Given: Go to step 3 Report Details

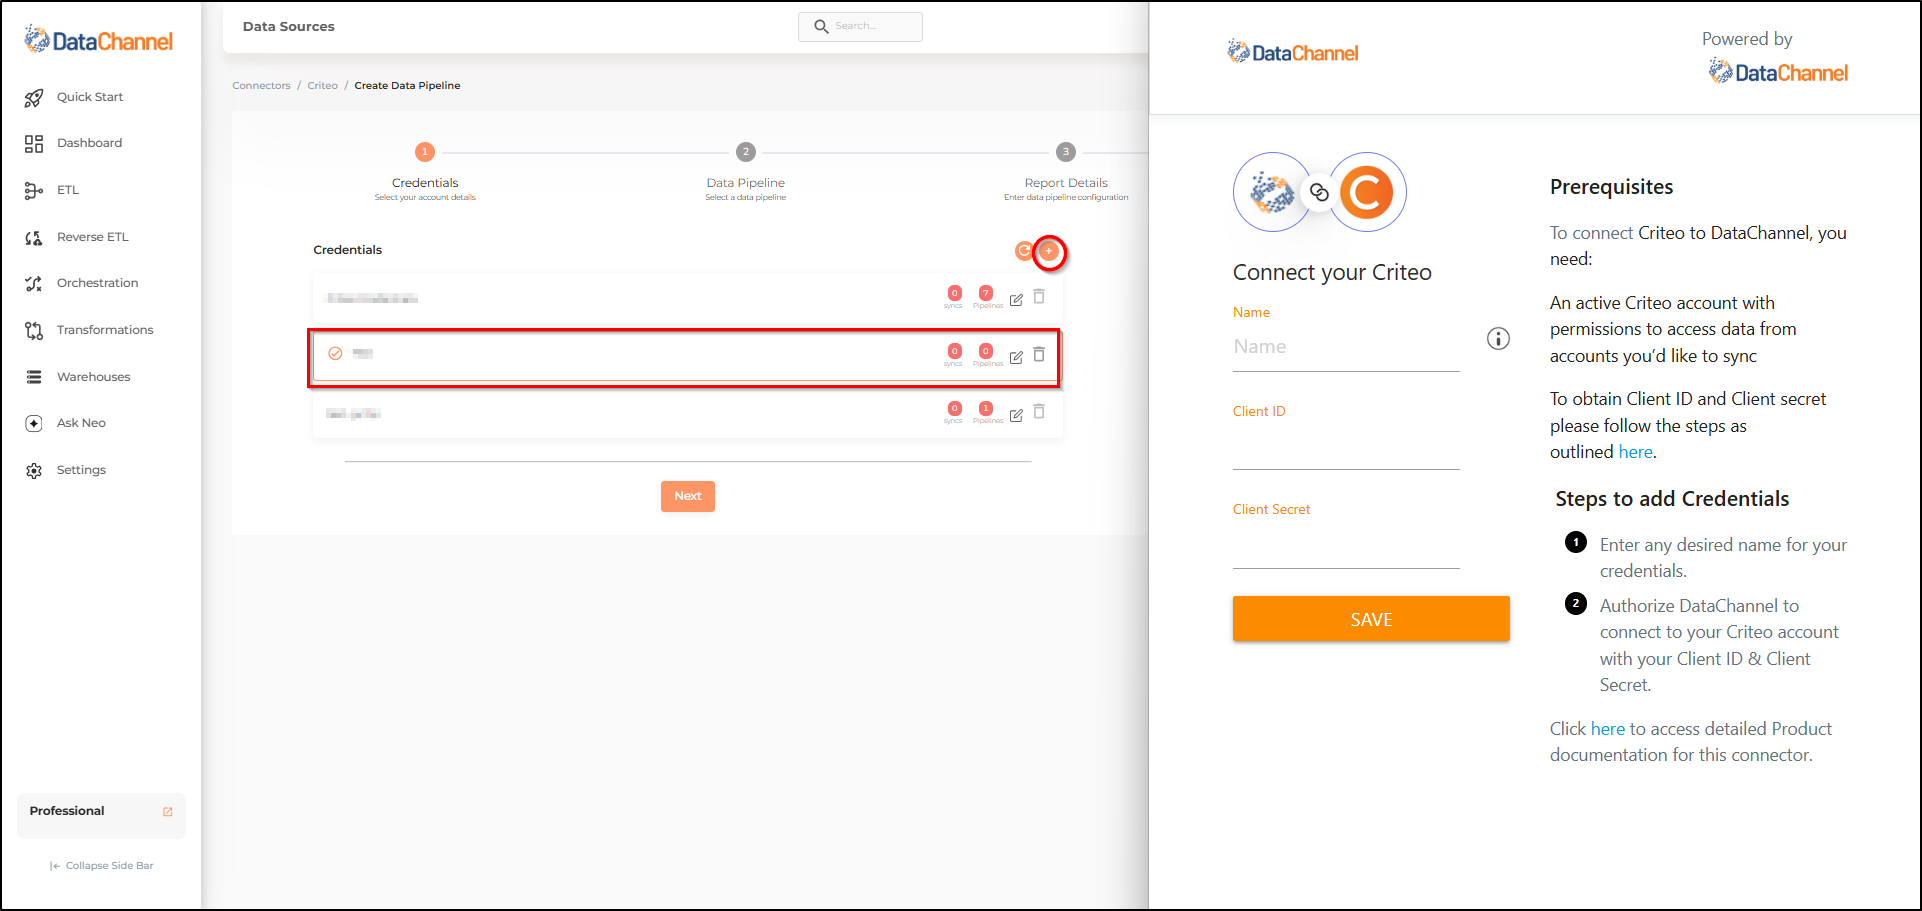Looking at the screenshot, I should pos(1066,152).
